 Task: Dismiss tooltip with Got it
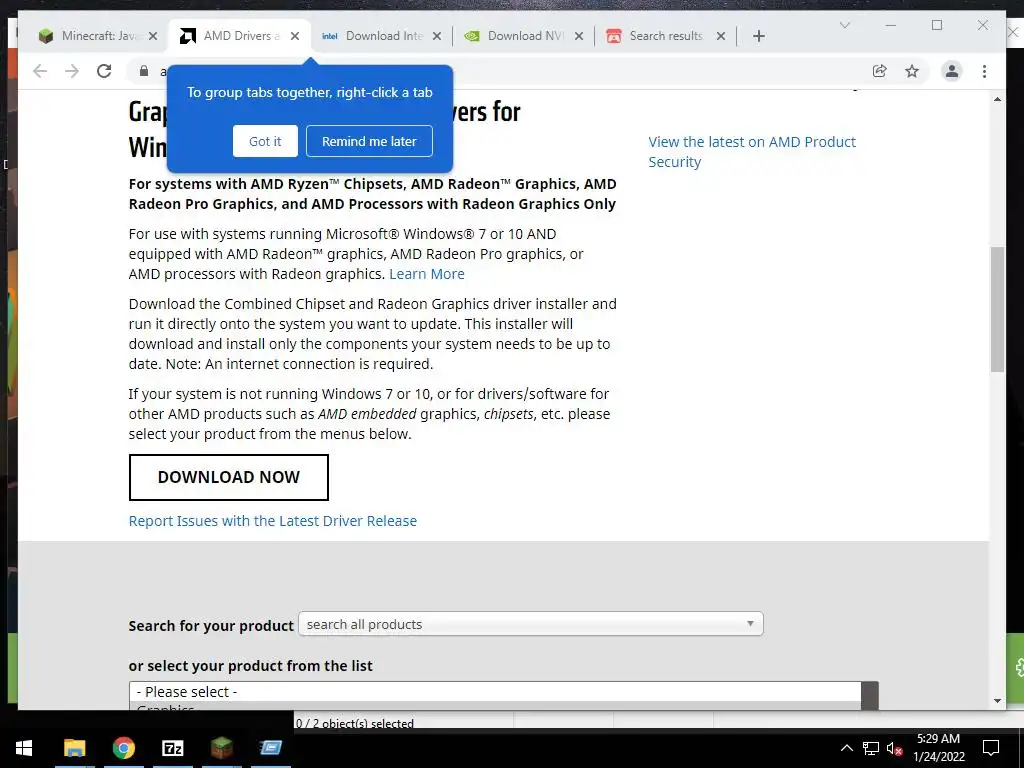point(265,141)
